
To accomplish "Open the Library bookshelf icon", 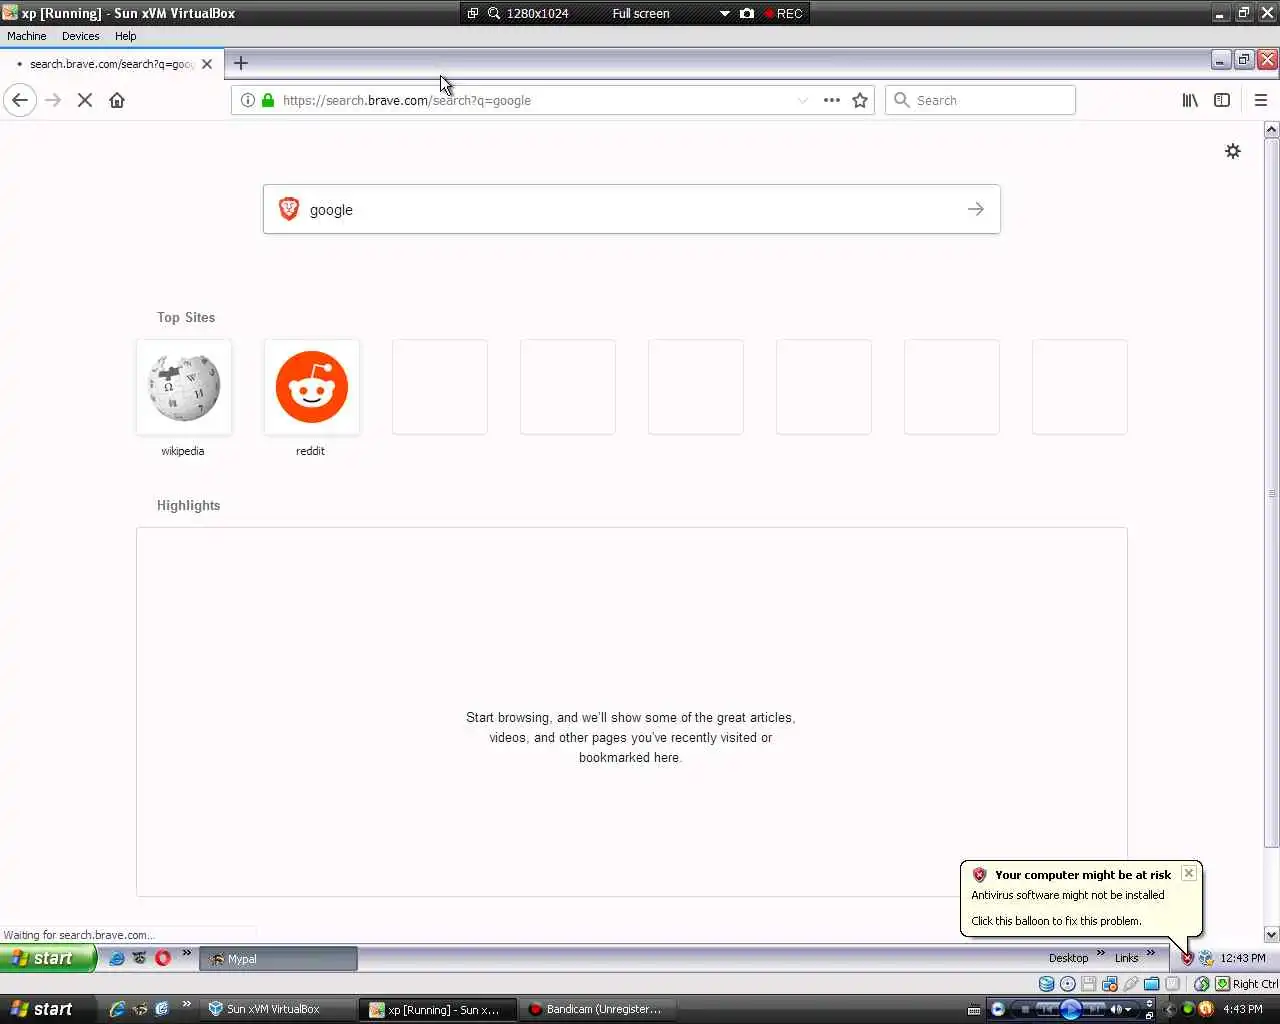I will click(1190, 100).
